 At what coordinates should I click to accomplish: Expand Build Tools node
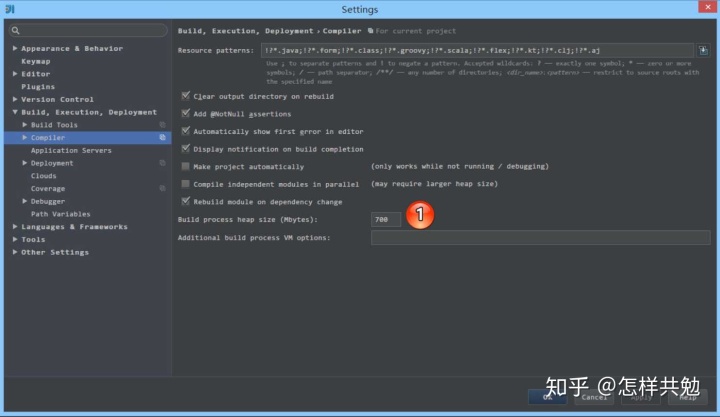click(x=24, y=124)
